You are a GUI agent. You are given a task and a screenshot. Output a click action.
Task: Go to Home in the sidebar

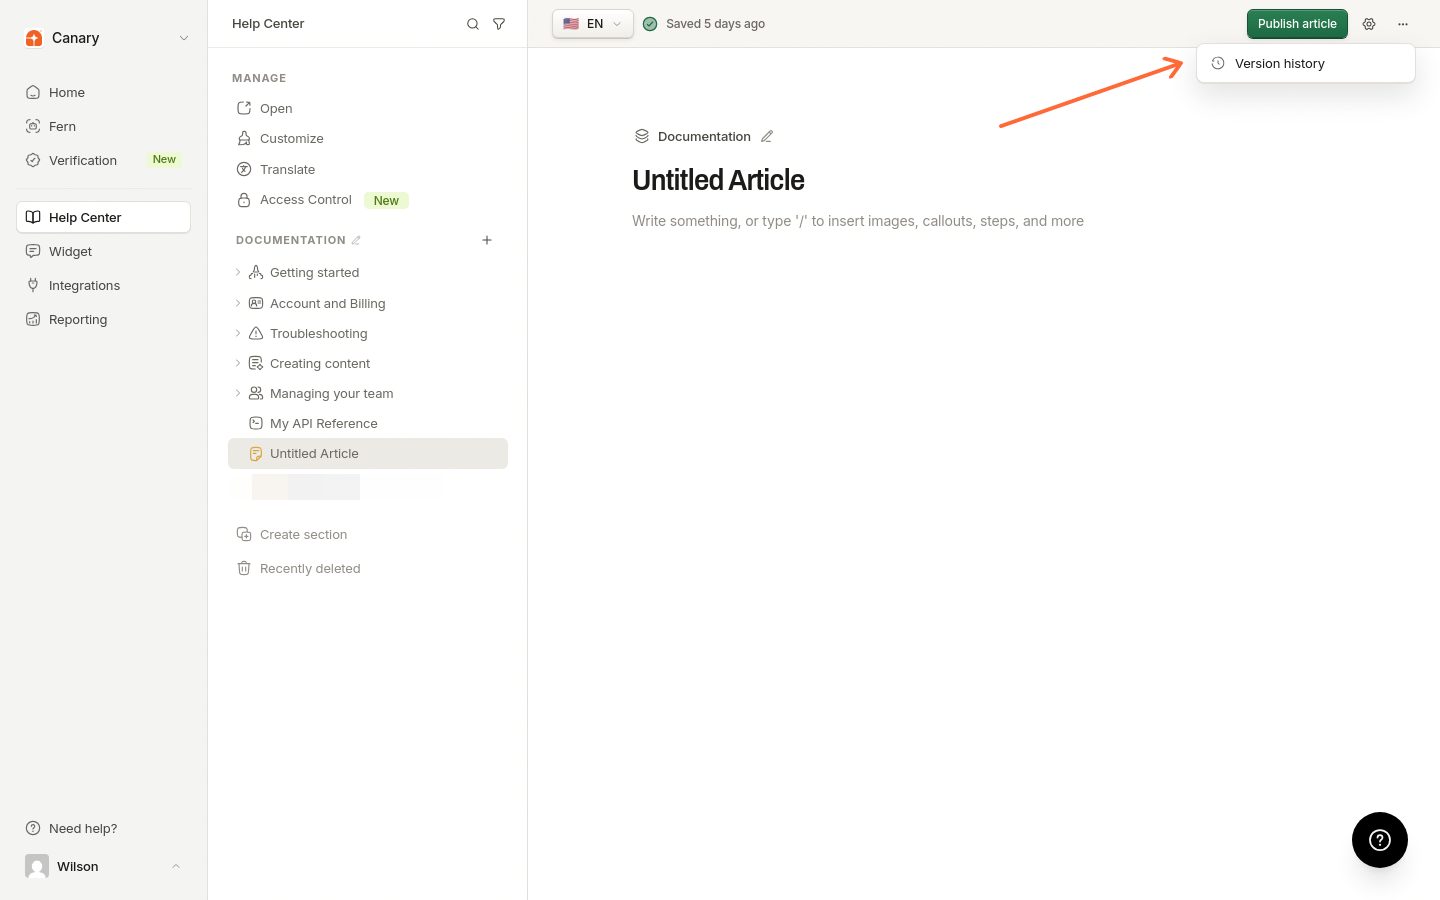[103, 92]
